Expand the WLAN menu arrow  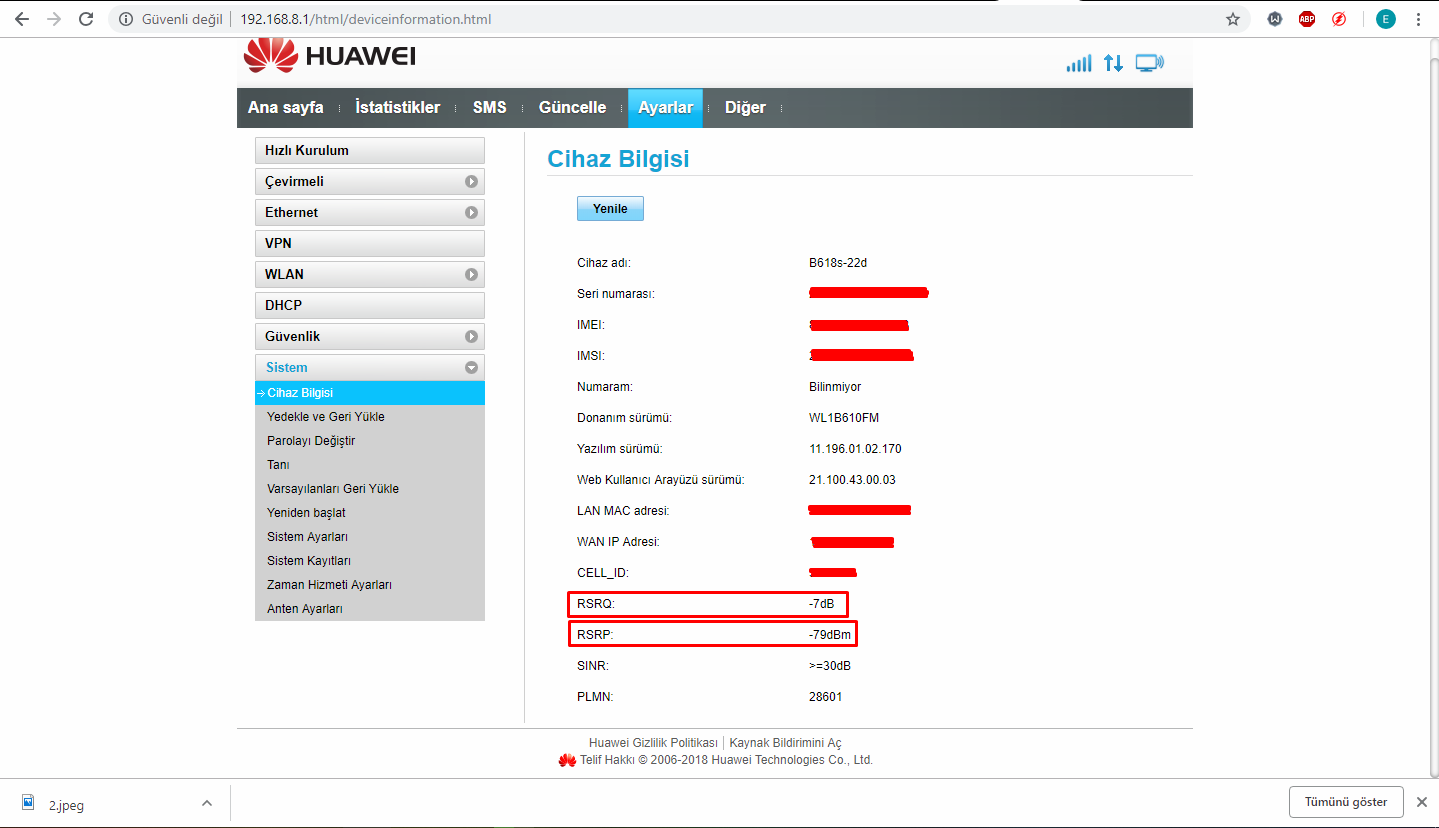tap(471, 274)
